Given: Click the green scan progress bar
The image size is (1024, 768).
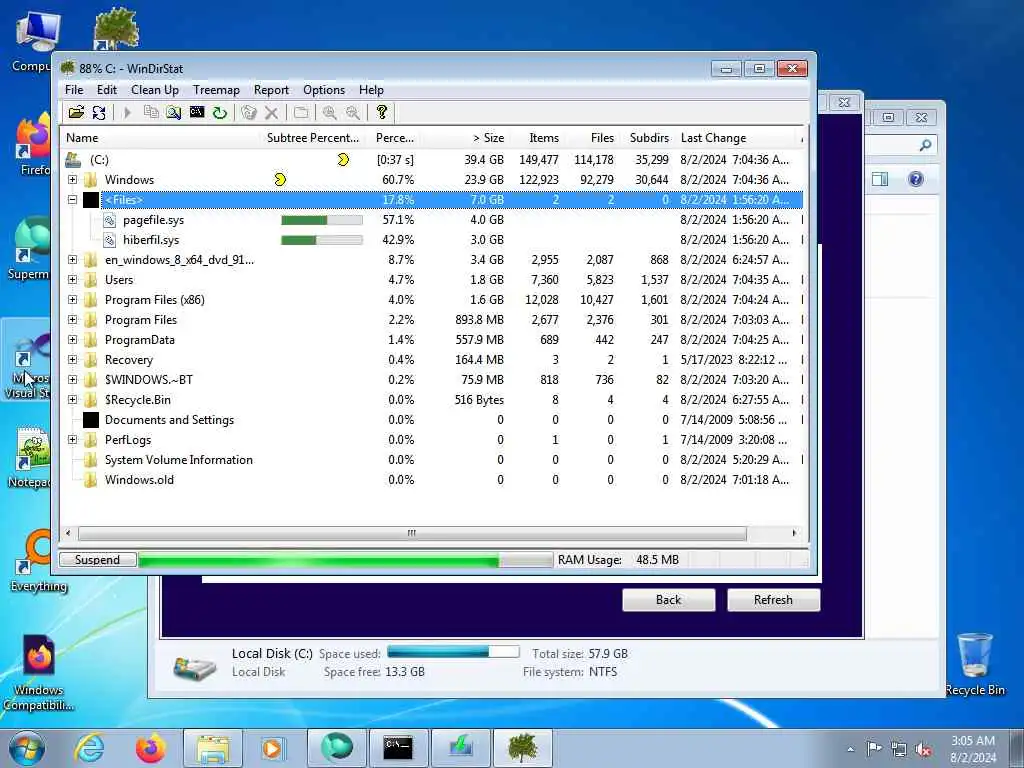Looking at the screenshot, I should click(x=345, y=560).
